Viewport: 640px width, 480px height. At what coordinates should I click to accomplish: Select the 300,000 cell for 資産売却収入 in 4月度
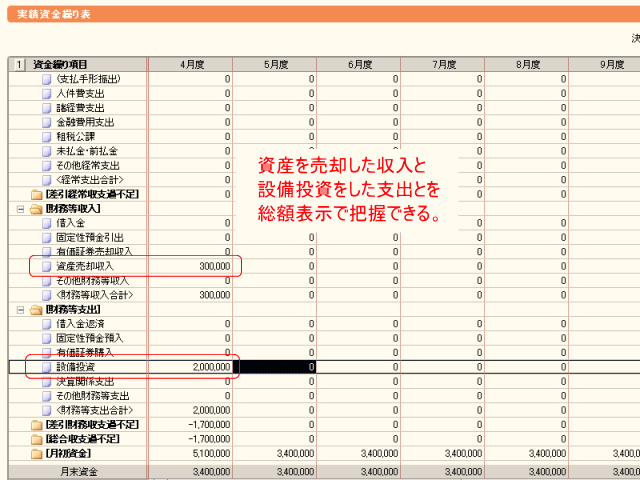coord(191,267)
